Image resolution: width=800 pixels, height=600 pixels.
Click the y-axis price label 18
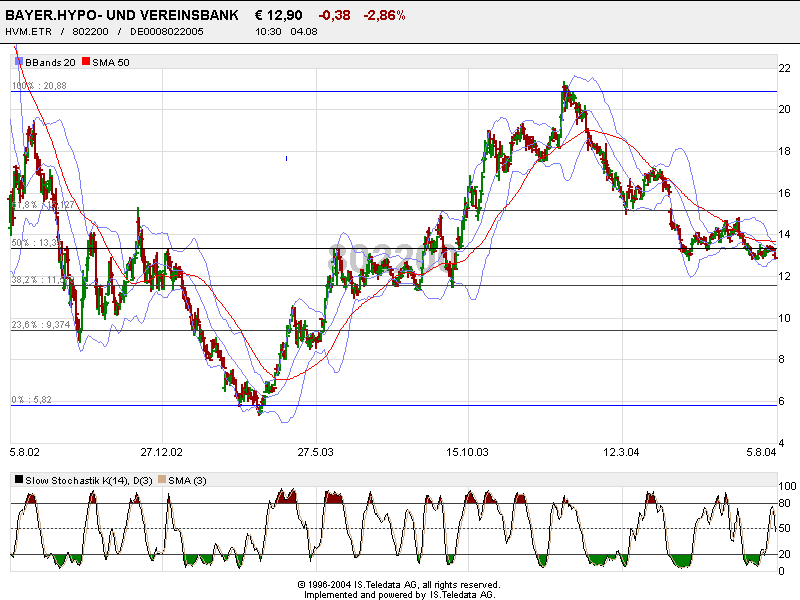[x=784, y=151]
